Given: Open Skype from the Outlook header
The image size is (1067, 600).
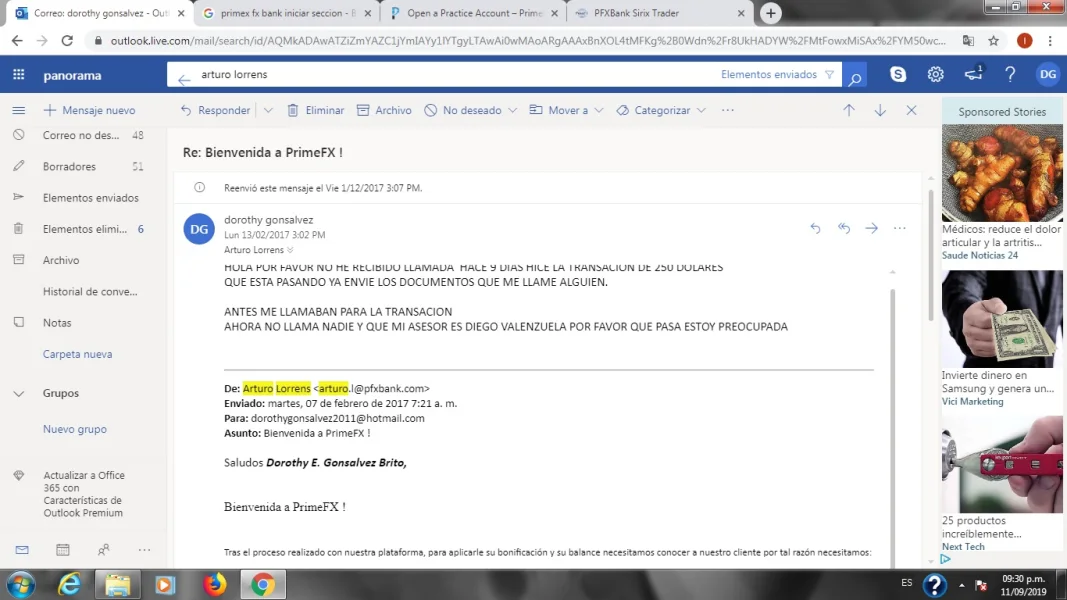Looking at the screenshot, I should coord(898,75).
